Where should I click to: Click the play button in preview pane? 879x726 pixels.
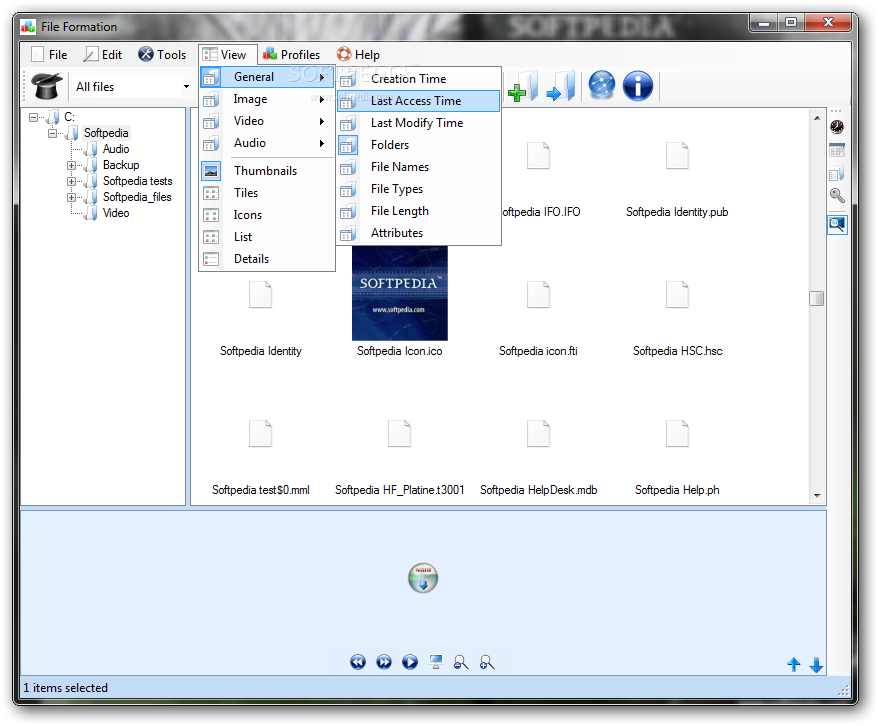410,662
